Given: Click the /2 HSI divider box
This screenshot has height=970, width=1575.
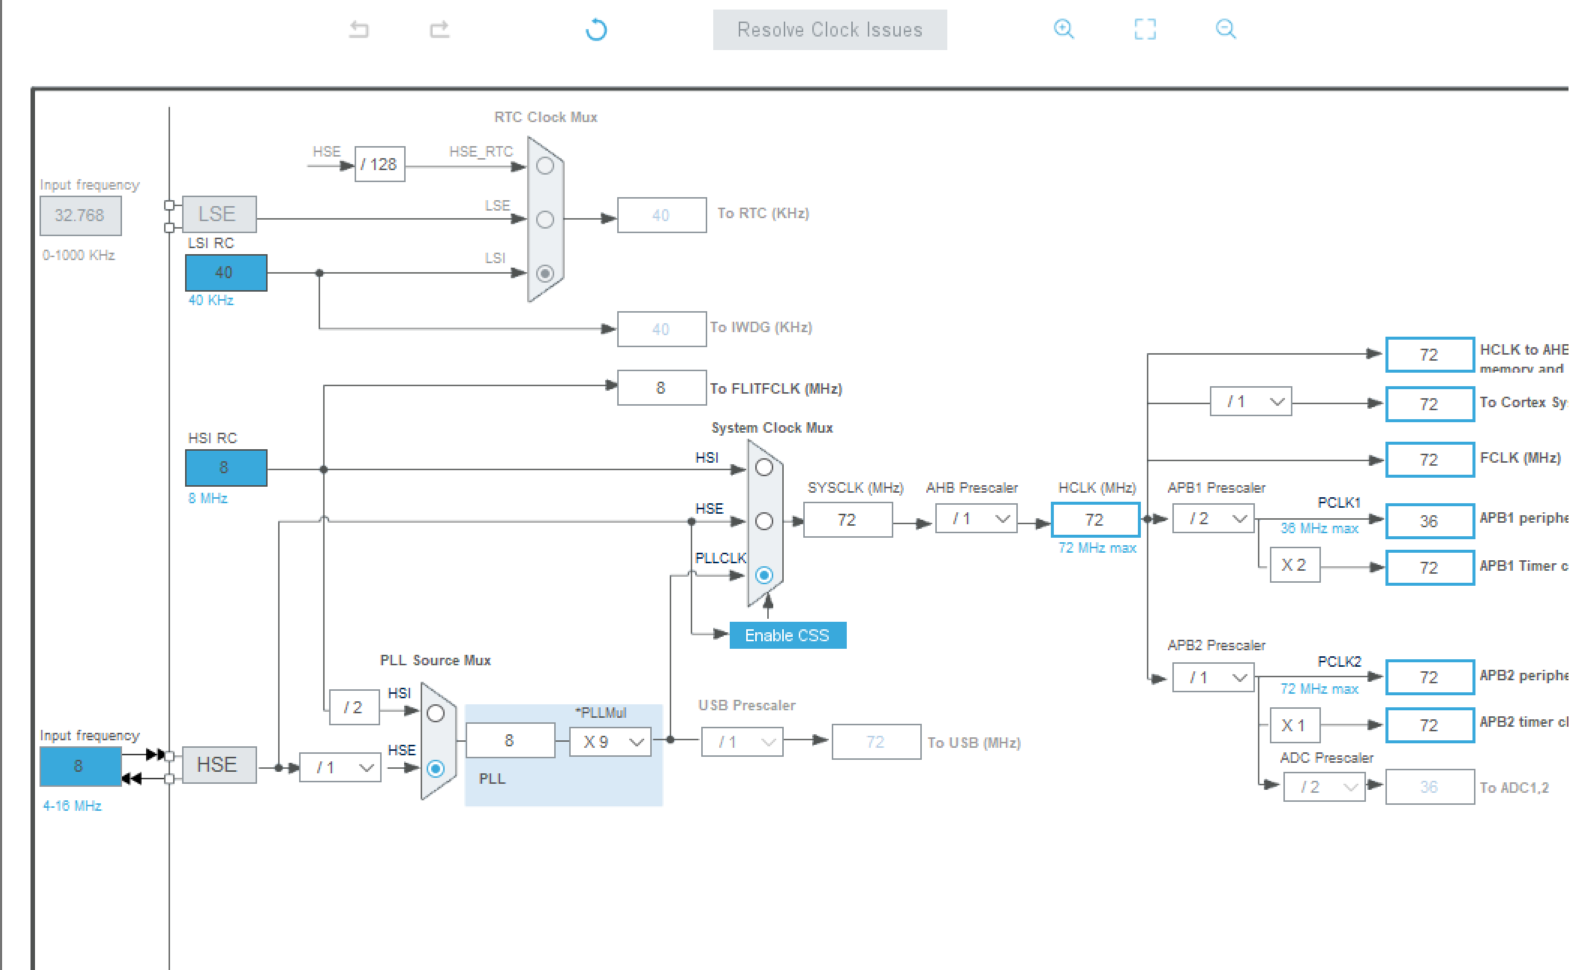Looking at the screenshot, I should [x=354, y=707].
